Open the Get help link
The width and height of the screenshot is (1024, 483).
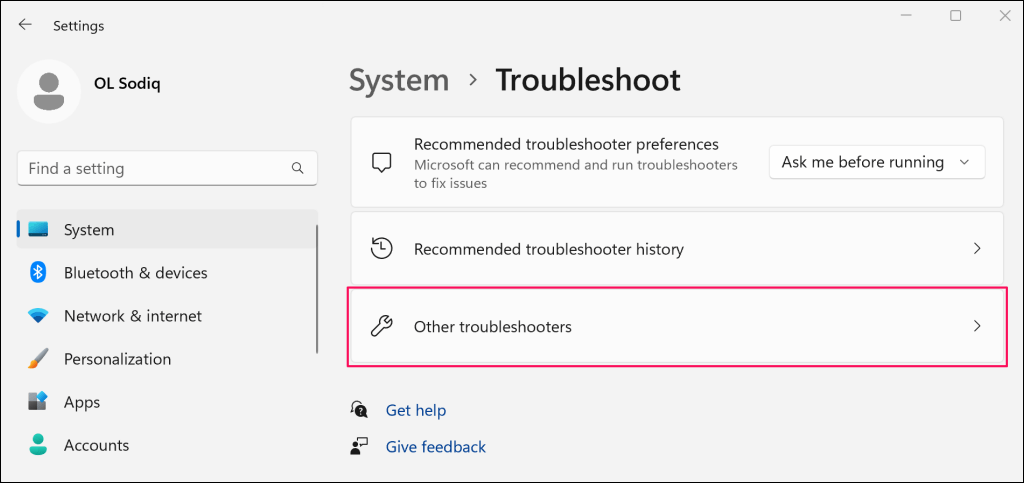click(416, 410)
